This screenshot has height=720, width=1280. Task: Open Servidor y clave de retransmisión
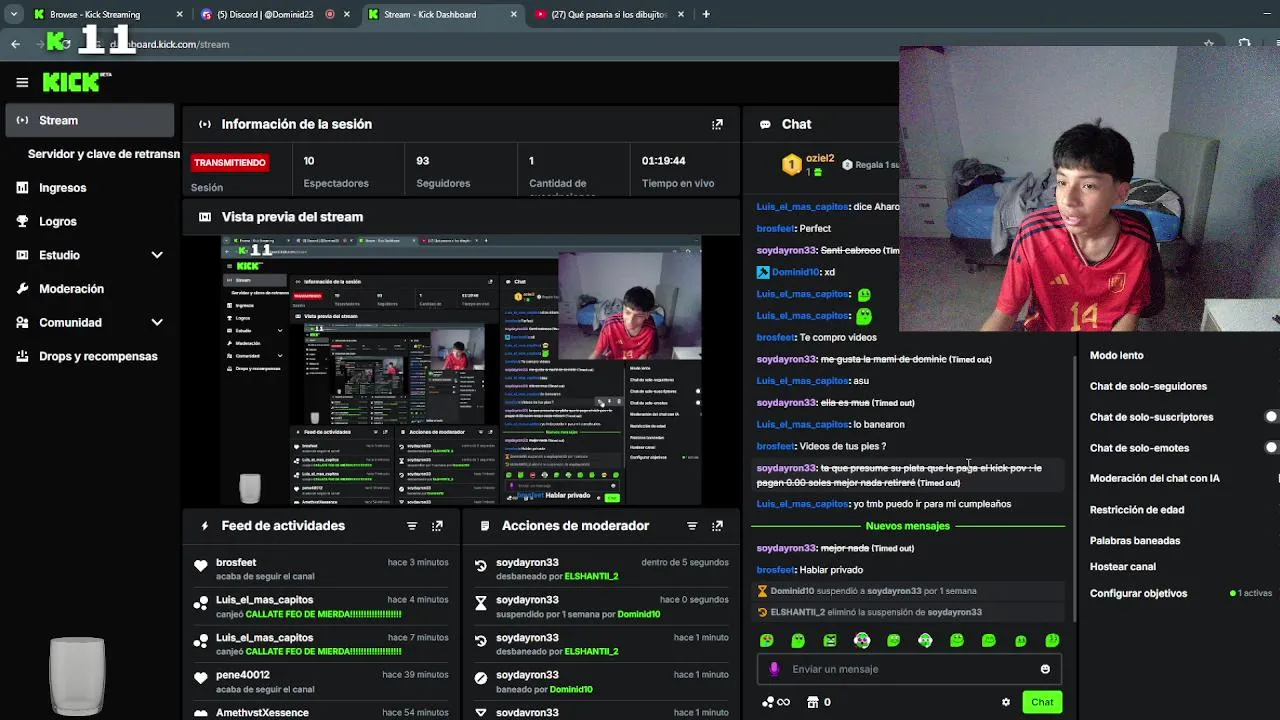[x=103, y=154]
